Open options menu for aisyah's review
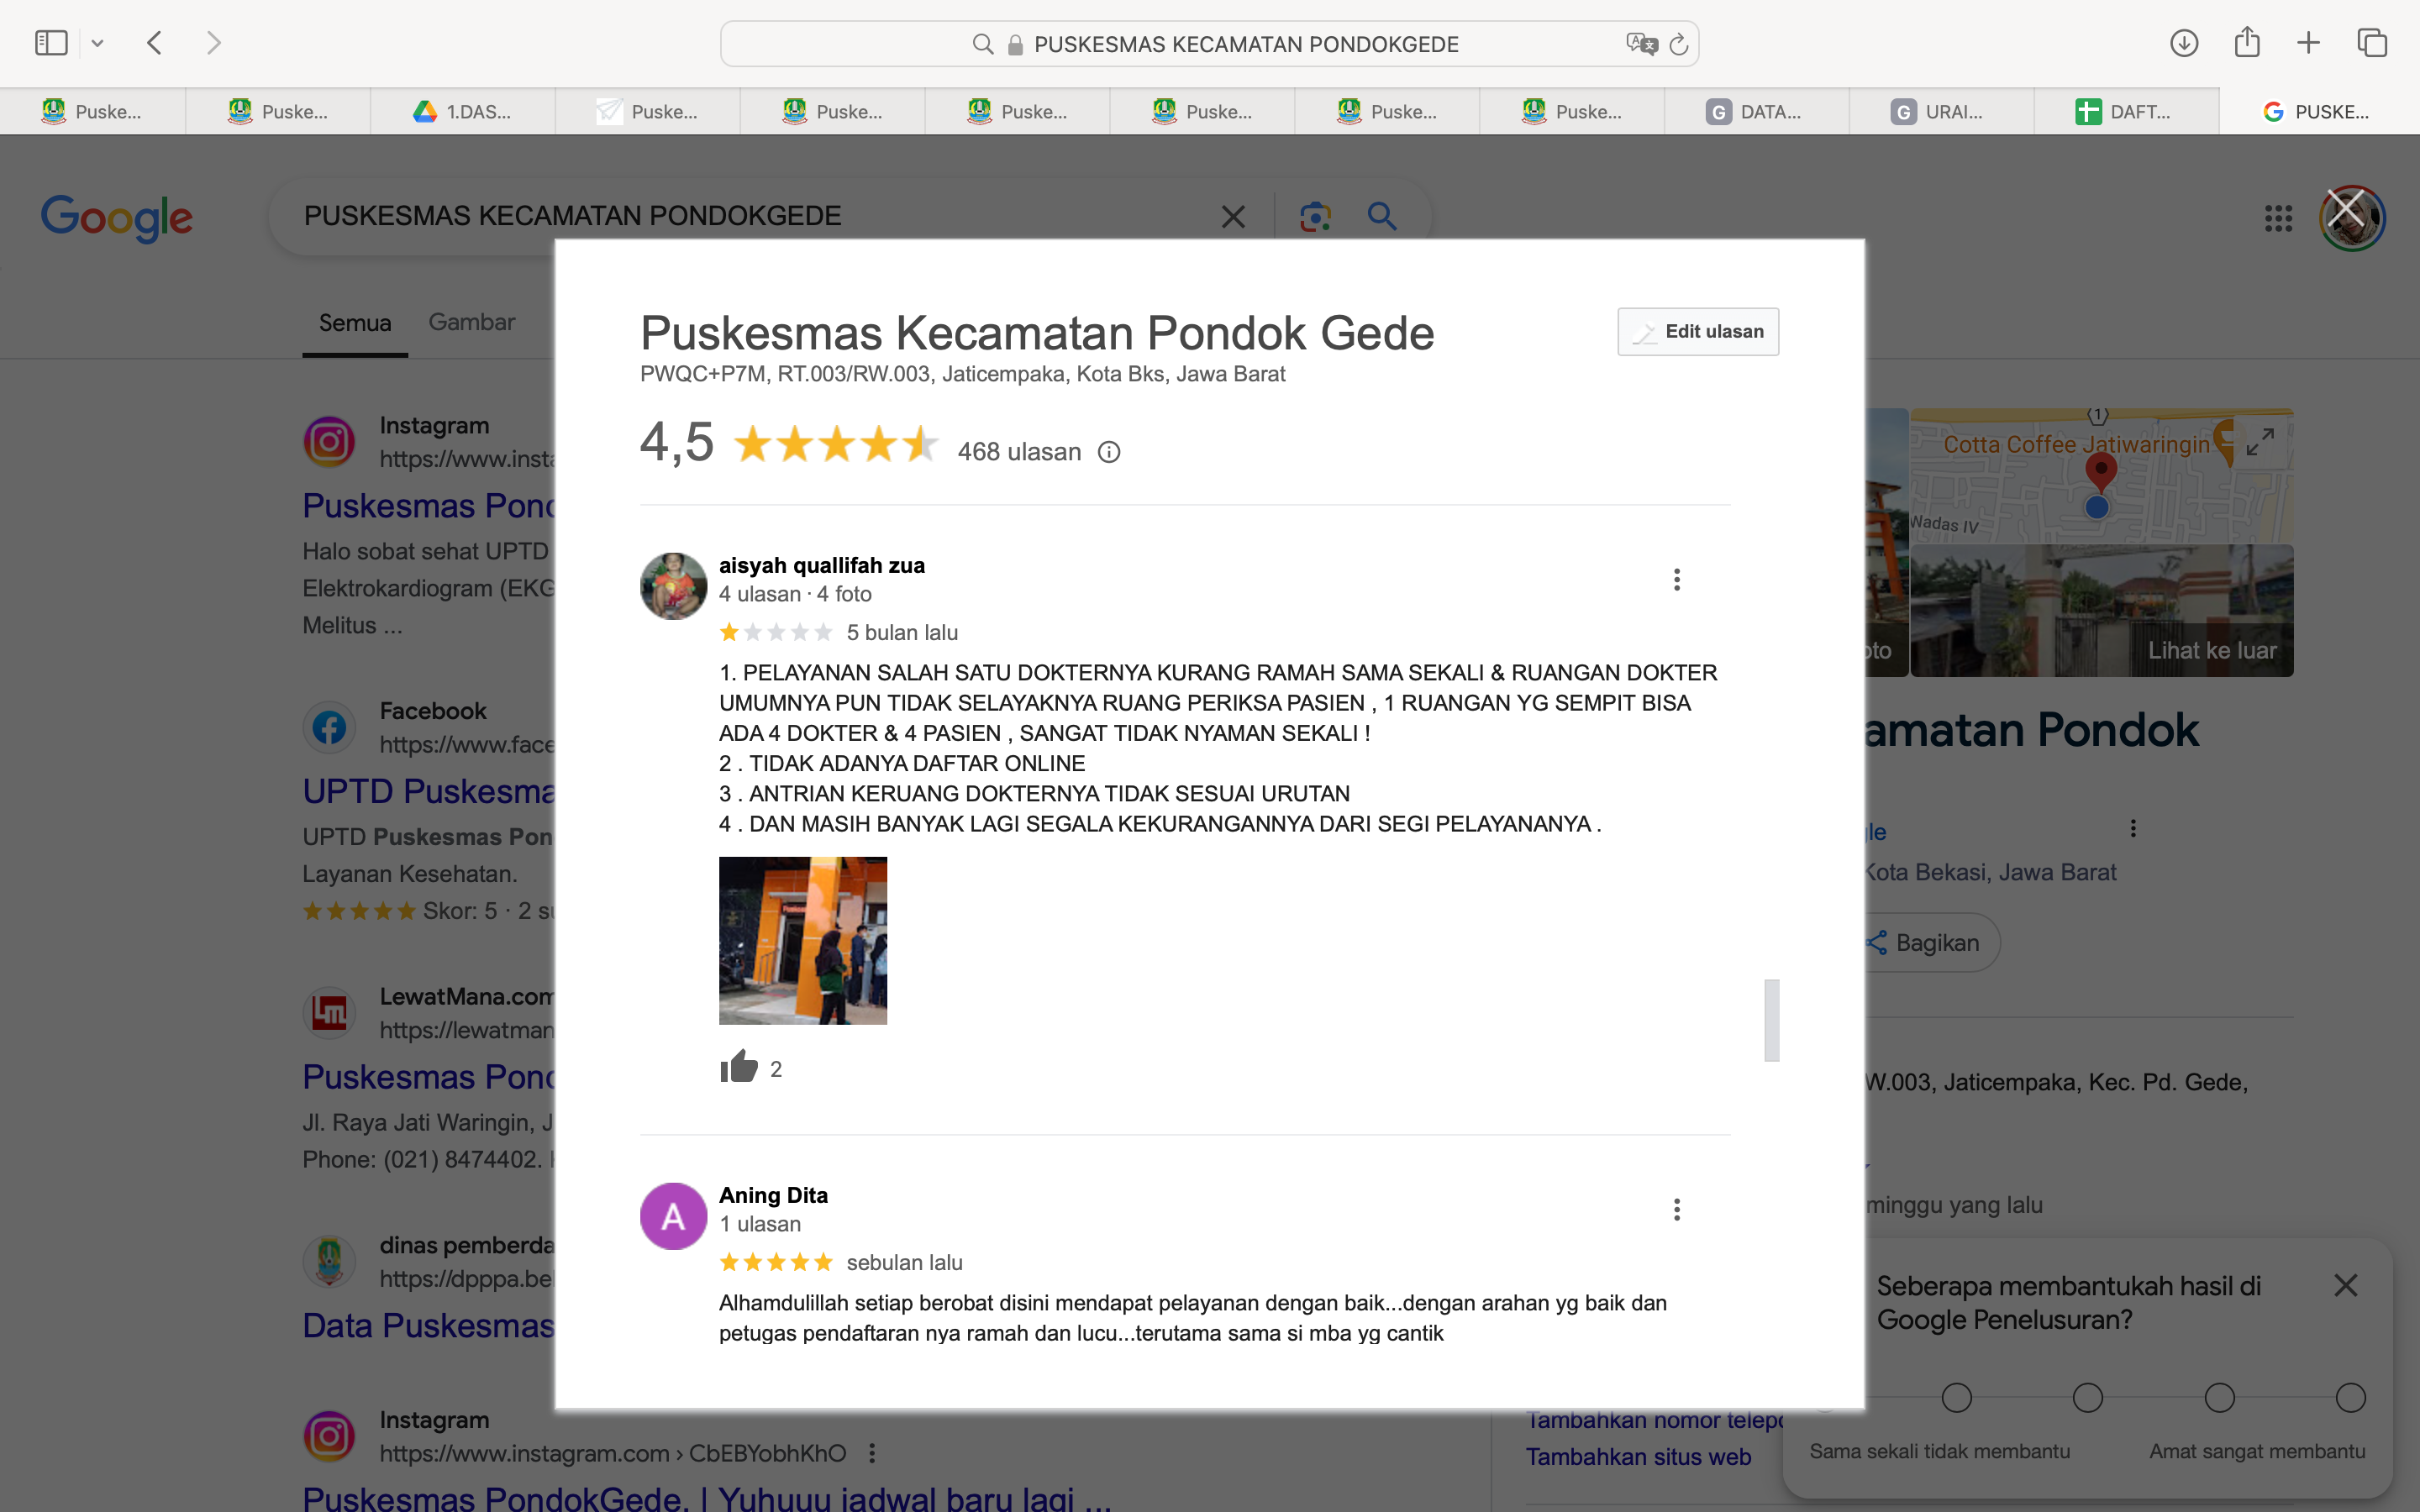Viewport: 2420px width, 1512px height. coord(1677,580)
